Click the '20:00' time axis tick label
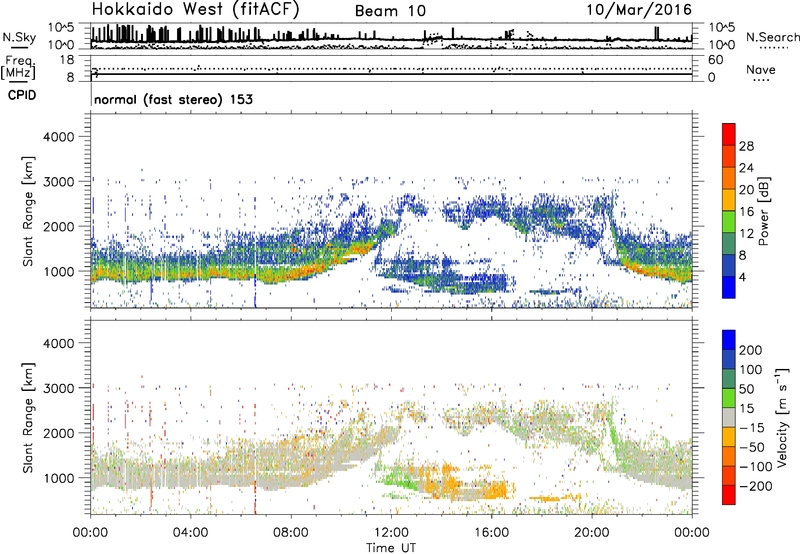The width and height of the screenshot is (800, 554). tap(591, 533)
